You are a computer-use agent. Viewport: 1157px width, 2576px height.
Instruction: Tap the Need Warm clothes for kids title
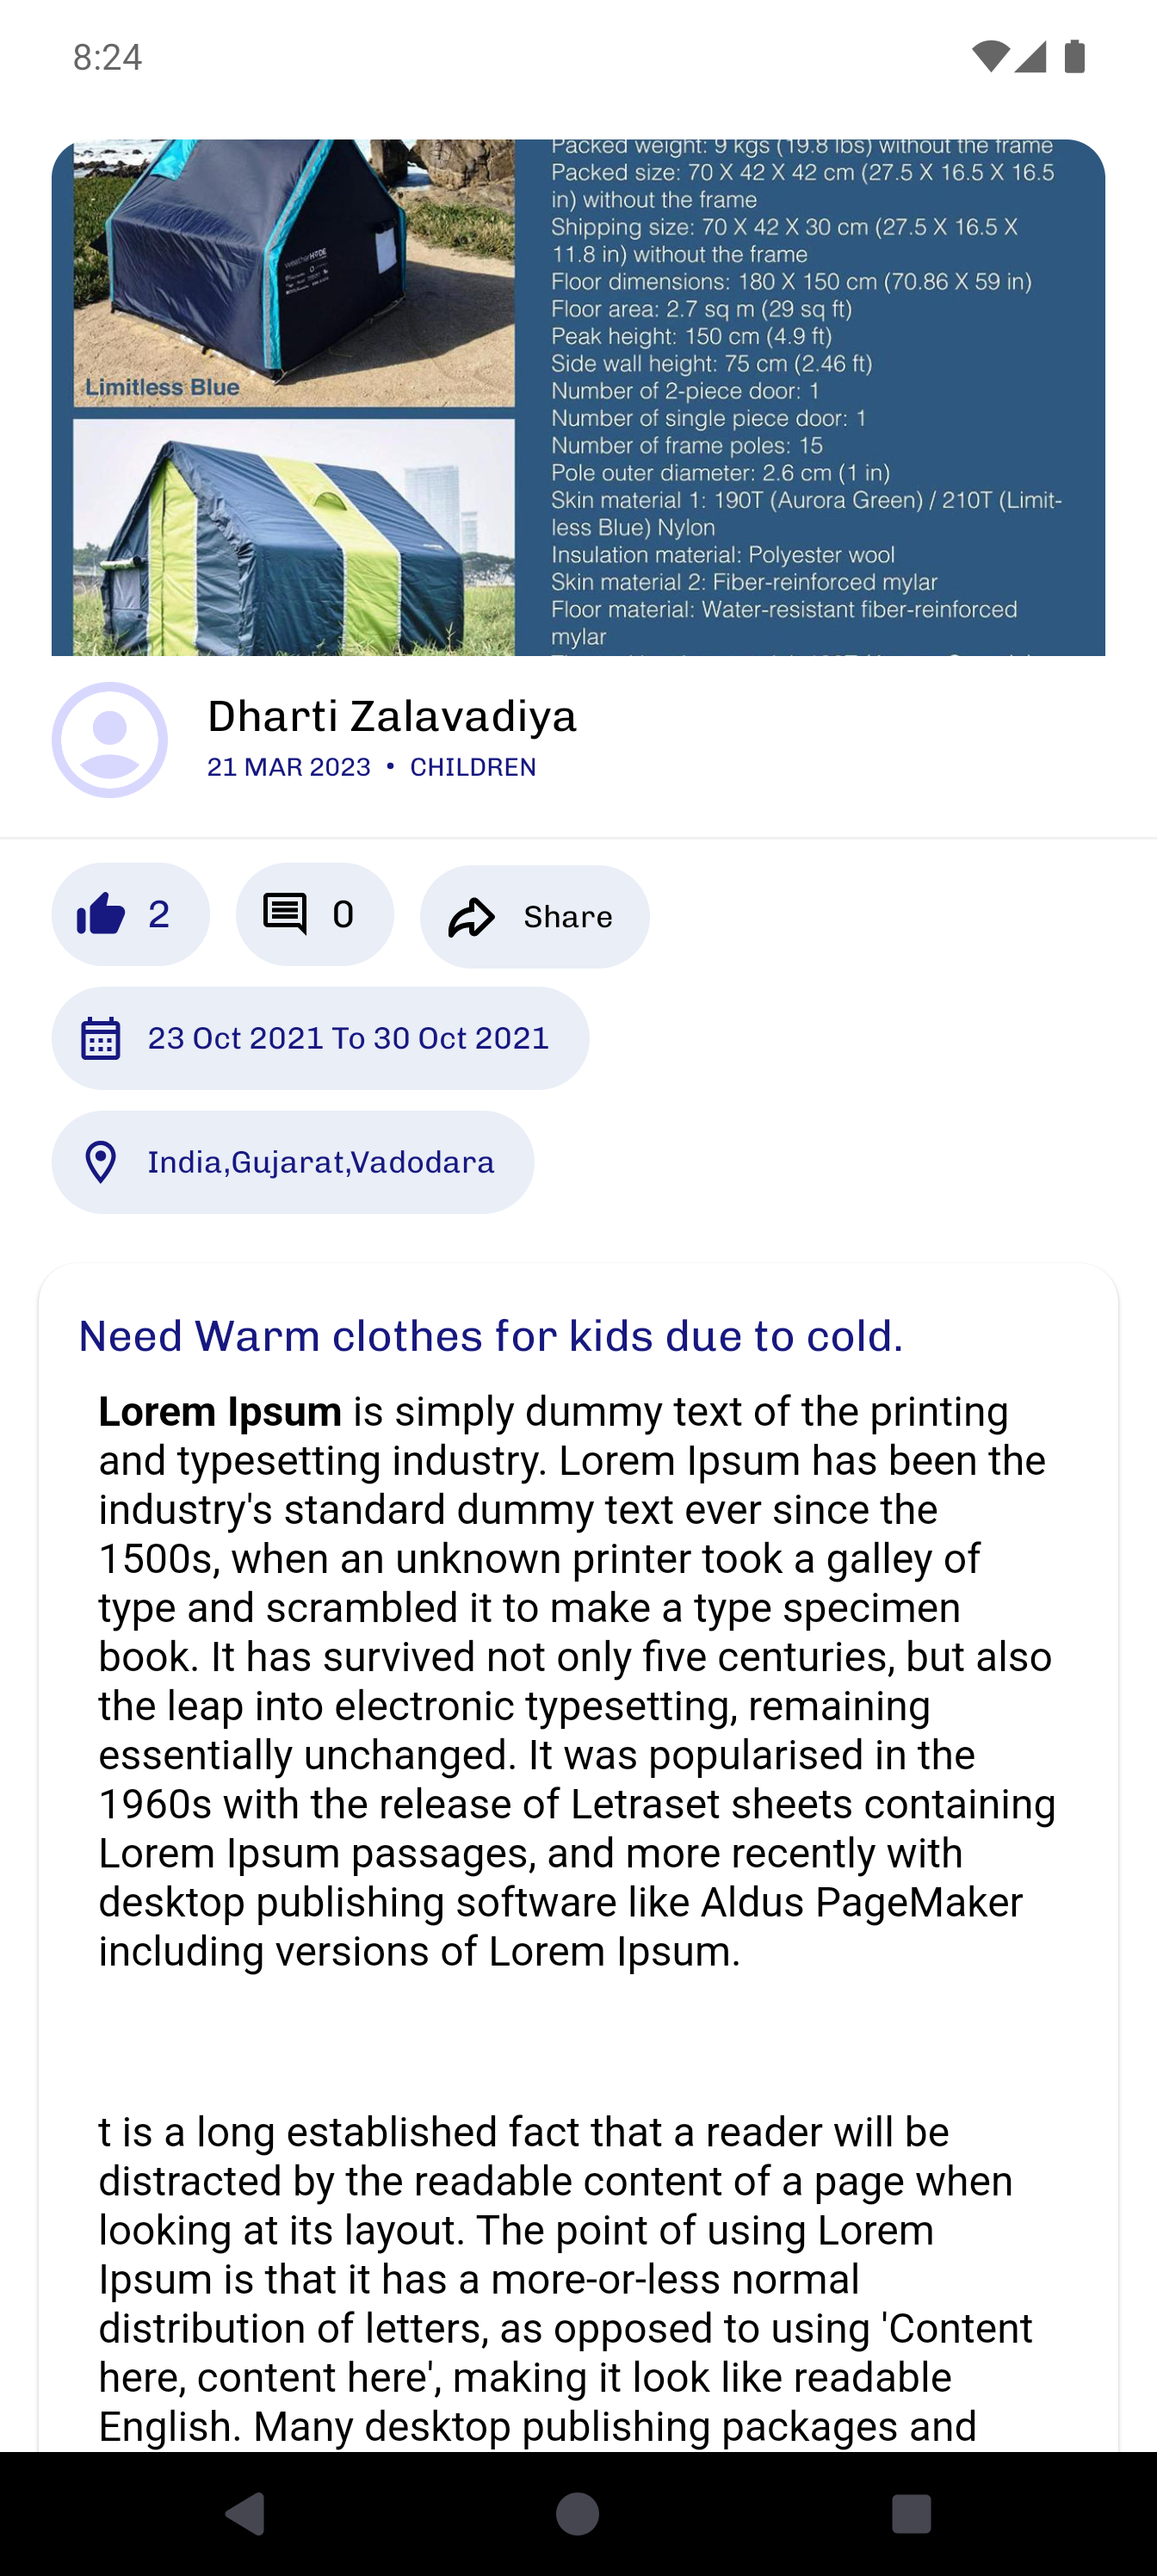491,1336
